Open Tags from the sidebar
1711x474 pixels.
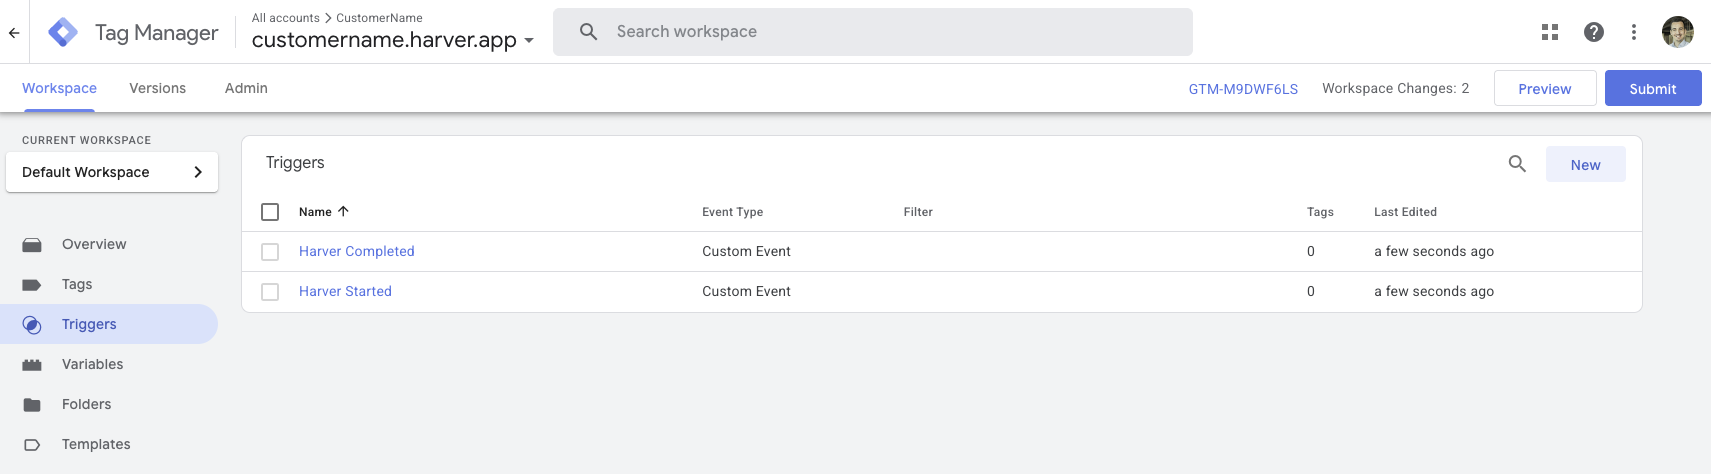tap(77, 284)
